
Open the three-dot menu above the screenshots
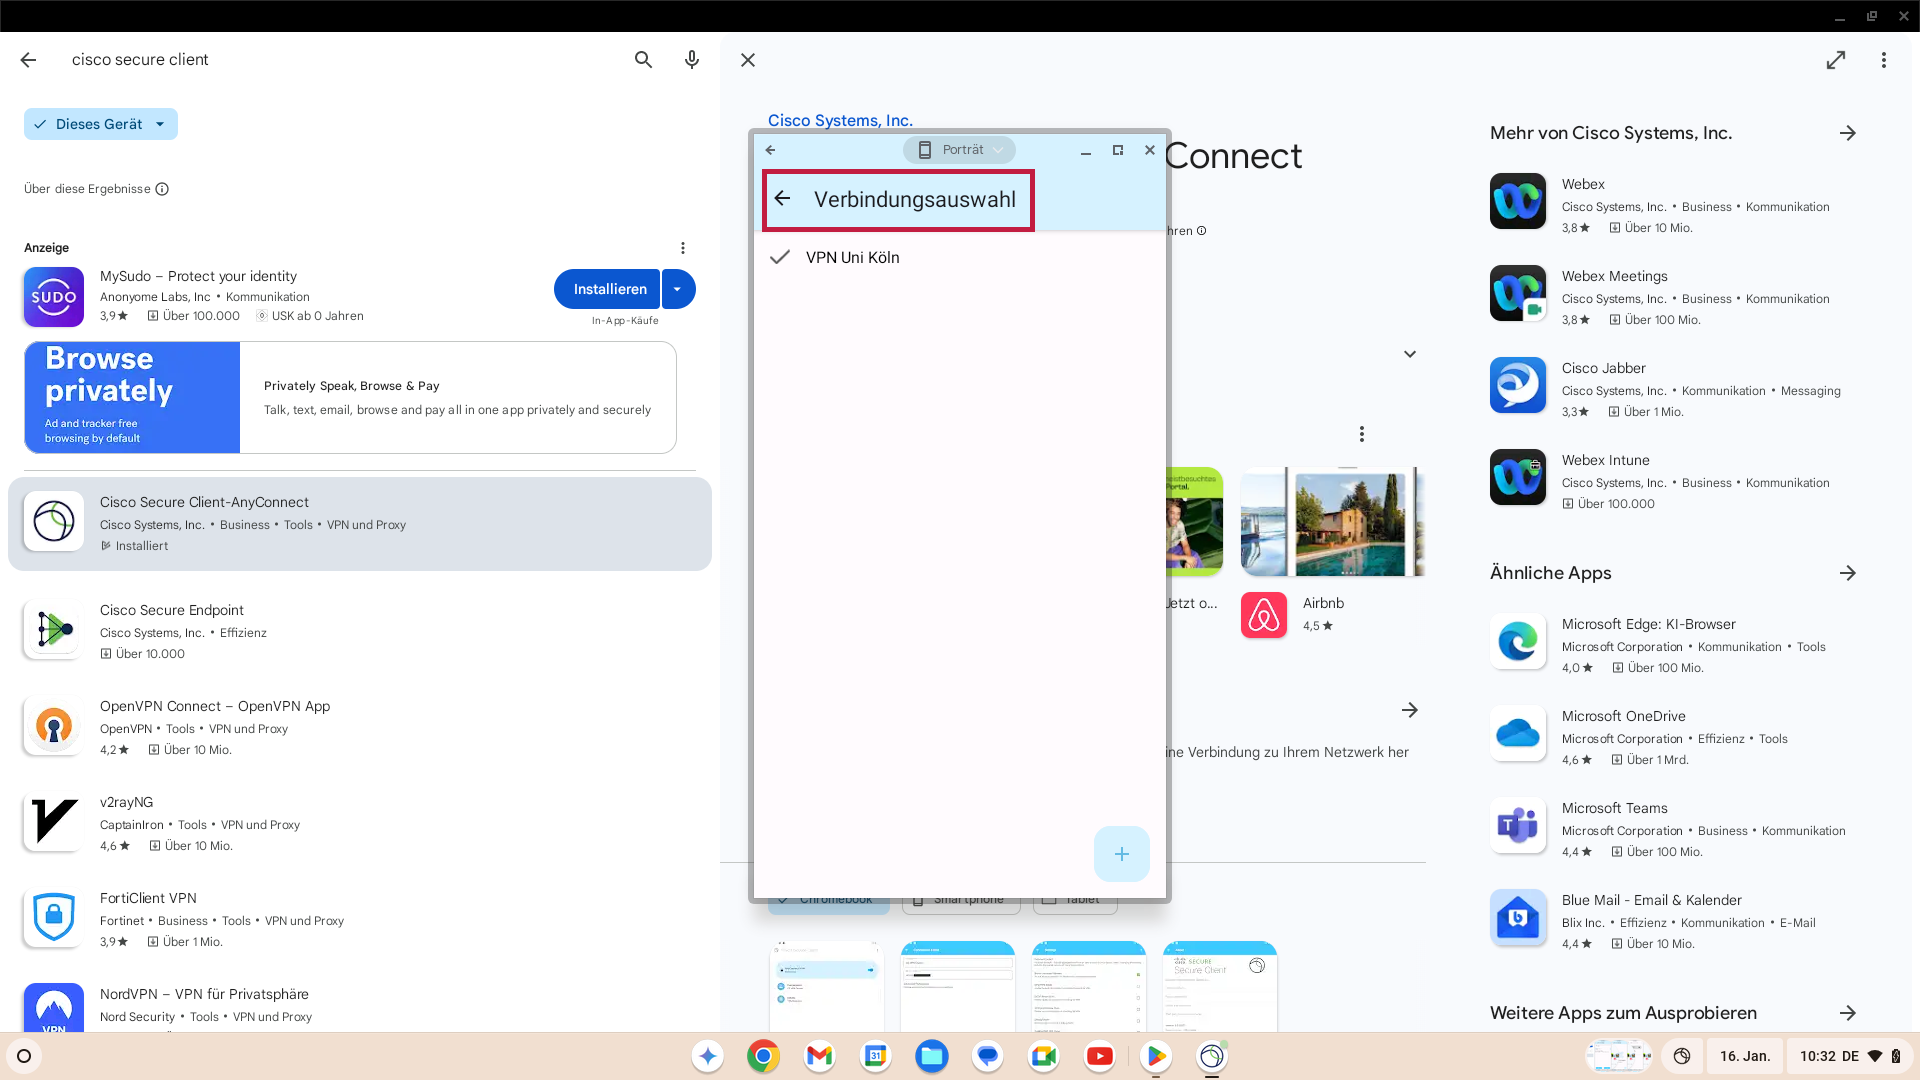pos(1361,434)
